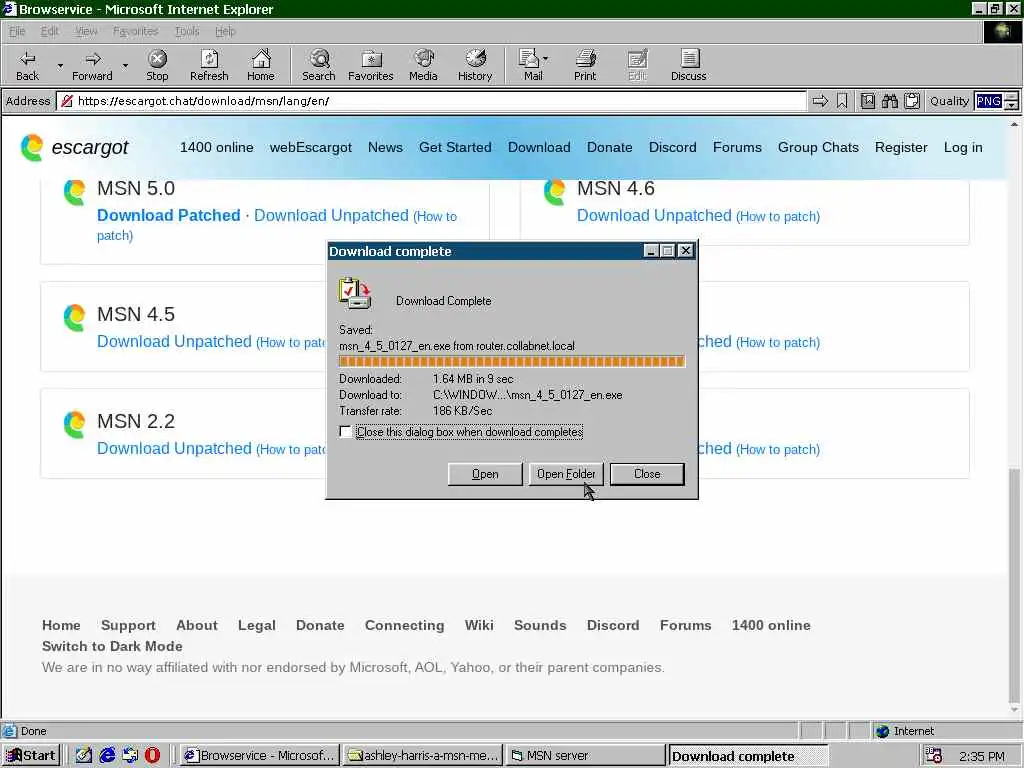Switch to ashley-harris-a-msn-me taskbar folder
Image resolution: width=1024 pixels, height=768 pixels.
(423, 756)
